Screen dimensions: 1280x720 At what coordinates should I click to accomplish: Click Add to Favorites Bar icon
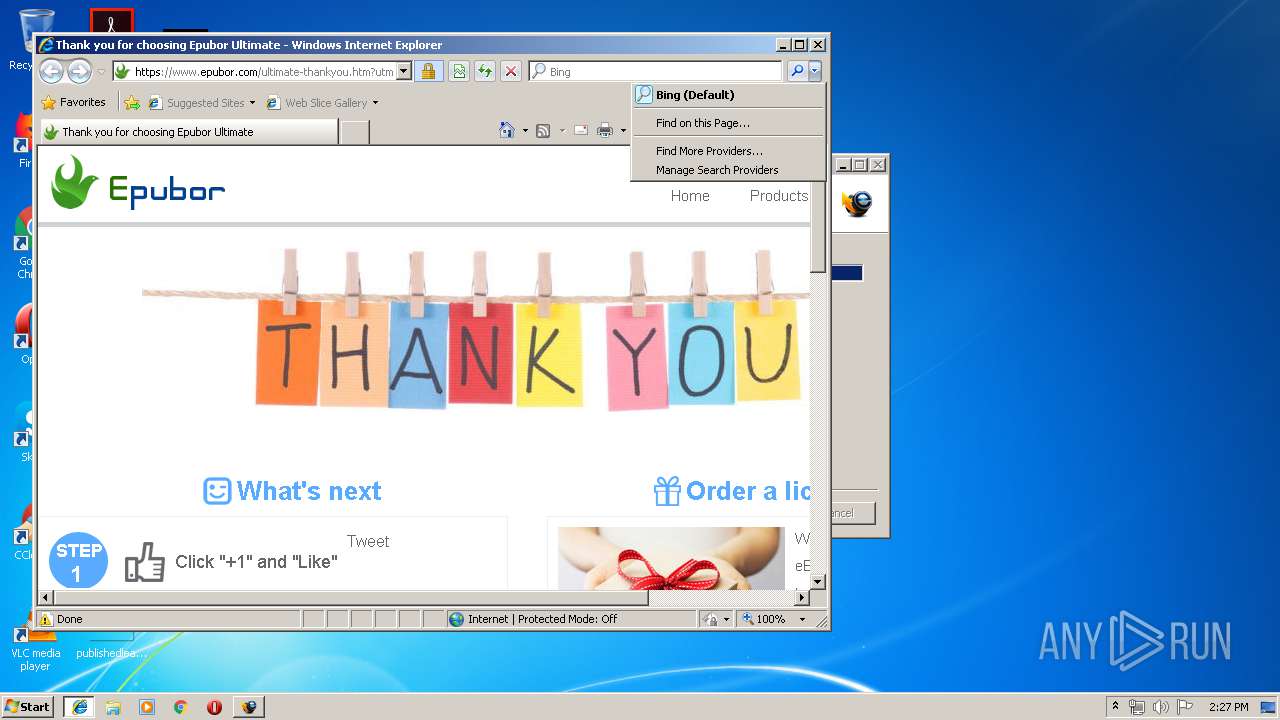[132, 102]
